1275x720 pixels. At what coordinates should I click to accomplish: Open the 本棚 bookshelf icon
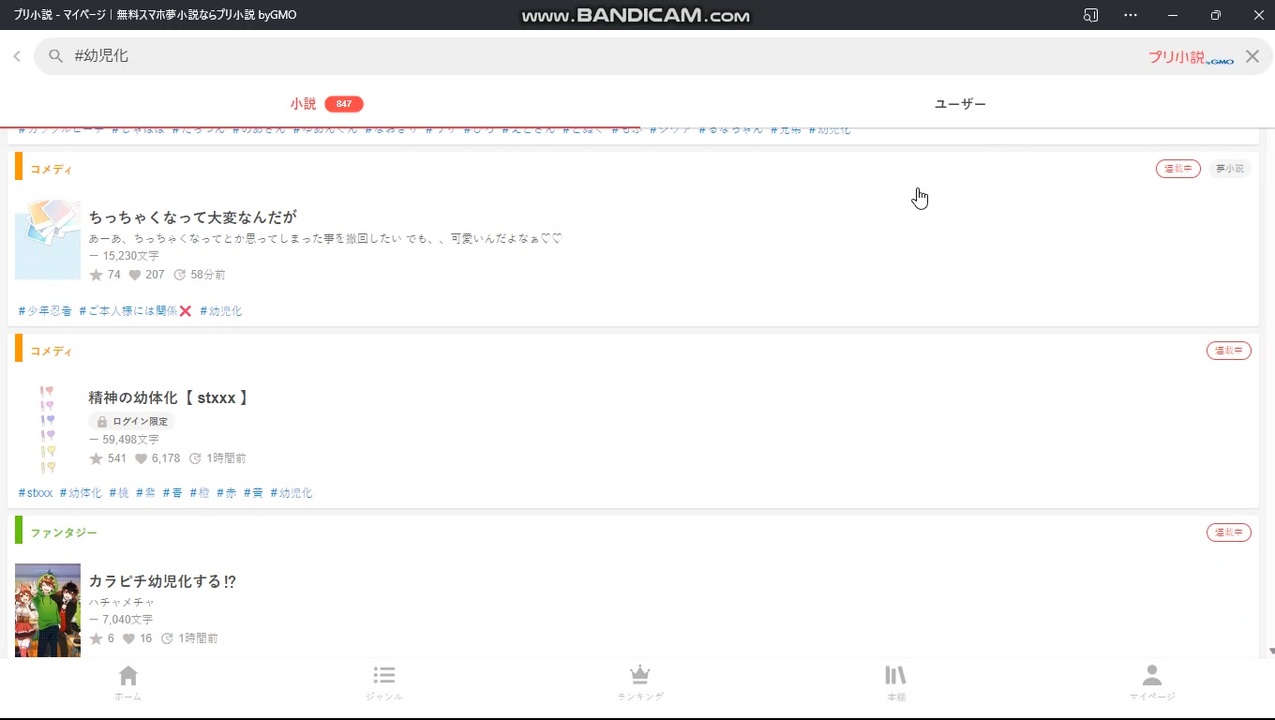click(895, 682)
